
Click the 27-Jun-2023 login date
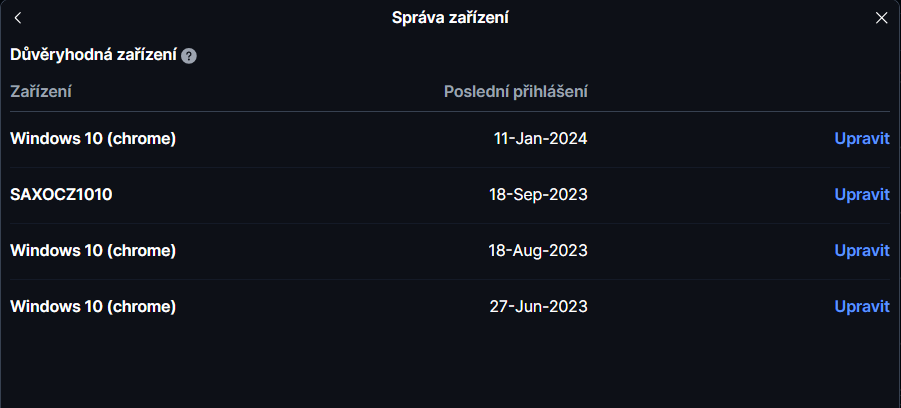538,307
